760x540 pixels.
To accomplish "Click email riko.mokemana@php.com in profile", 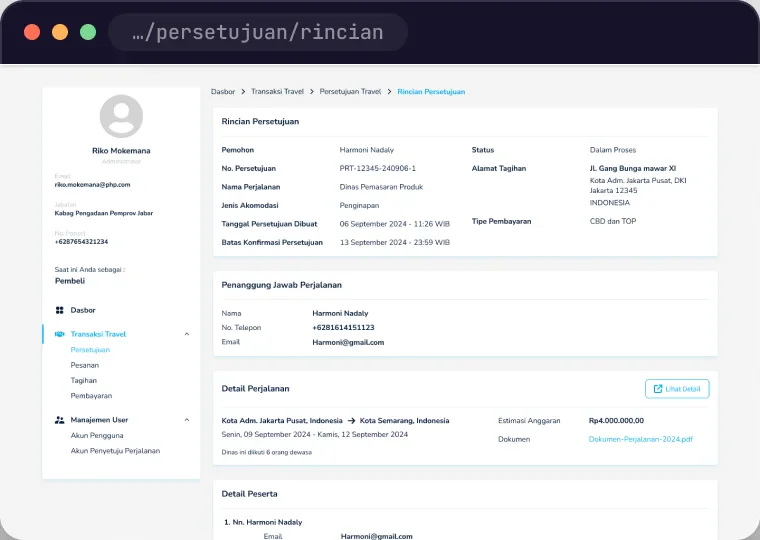I will click(x=93, y=185).
